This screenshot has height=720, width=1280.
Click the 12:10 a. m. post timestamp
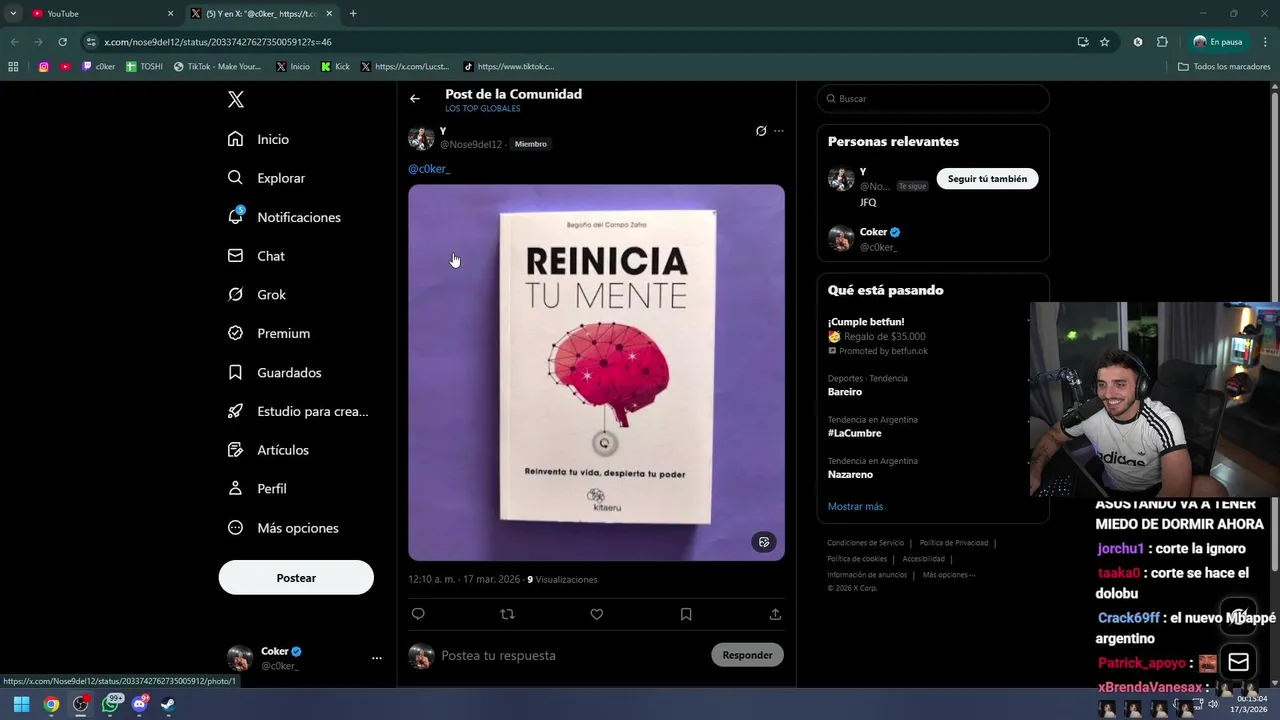[x=464, y=579]
